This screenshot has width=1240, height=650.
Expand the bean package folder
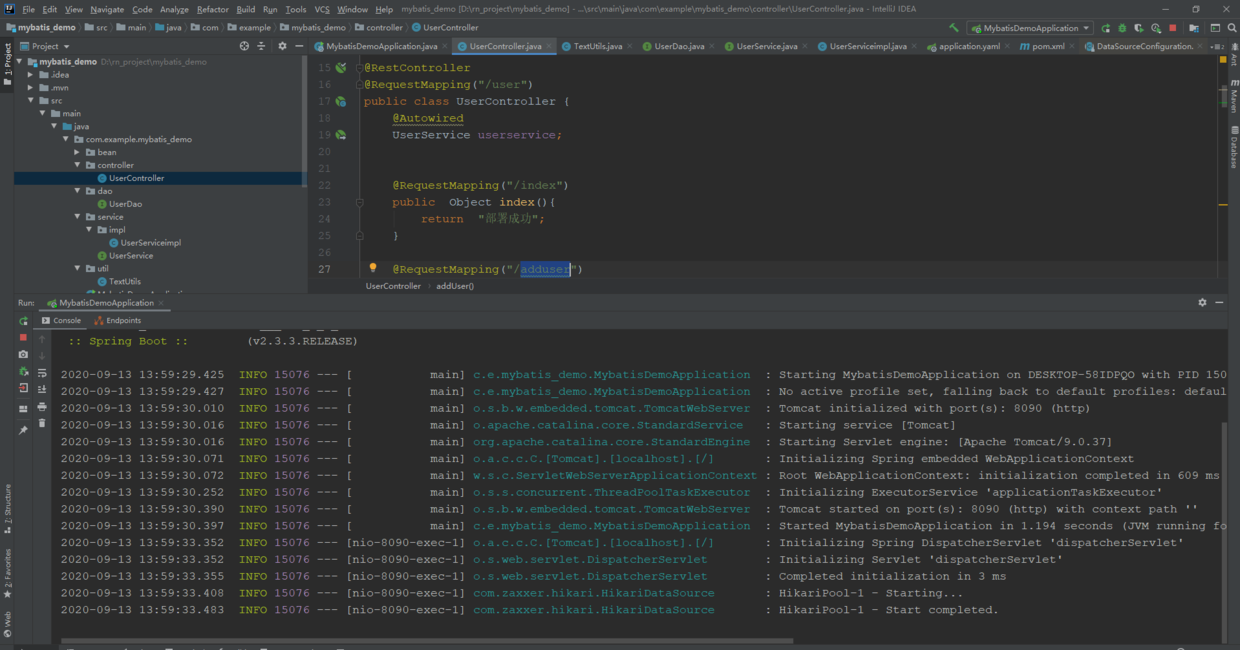click(x=77, y=152)
